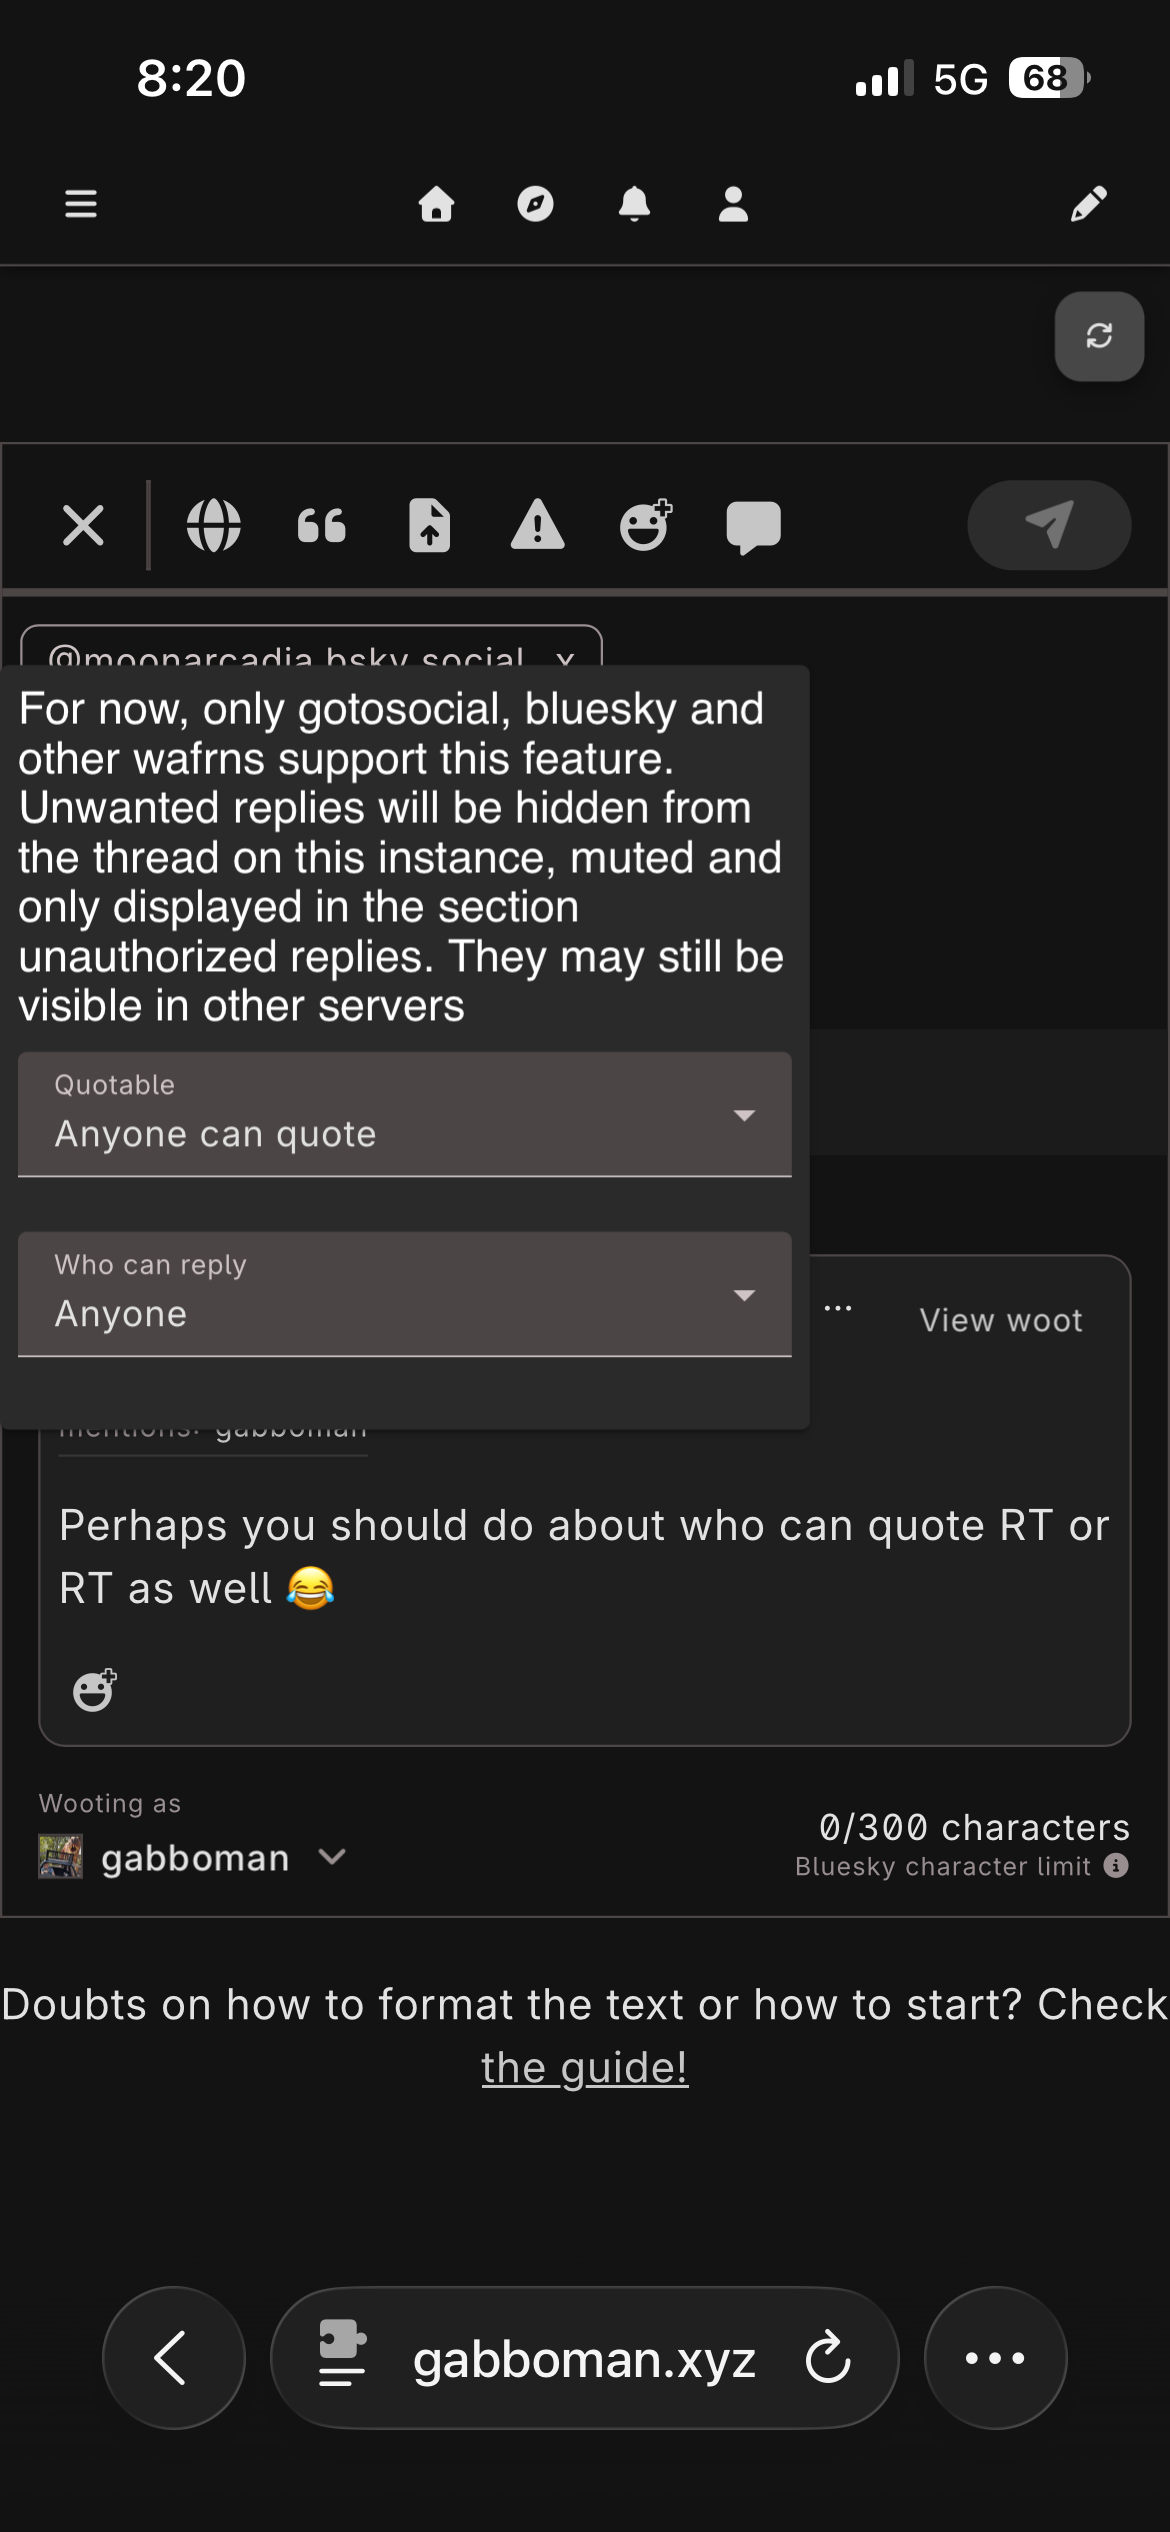Open the guide link
The image size is (1170, 2532).
(584, 2068)
